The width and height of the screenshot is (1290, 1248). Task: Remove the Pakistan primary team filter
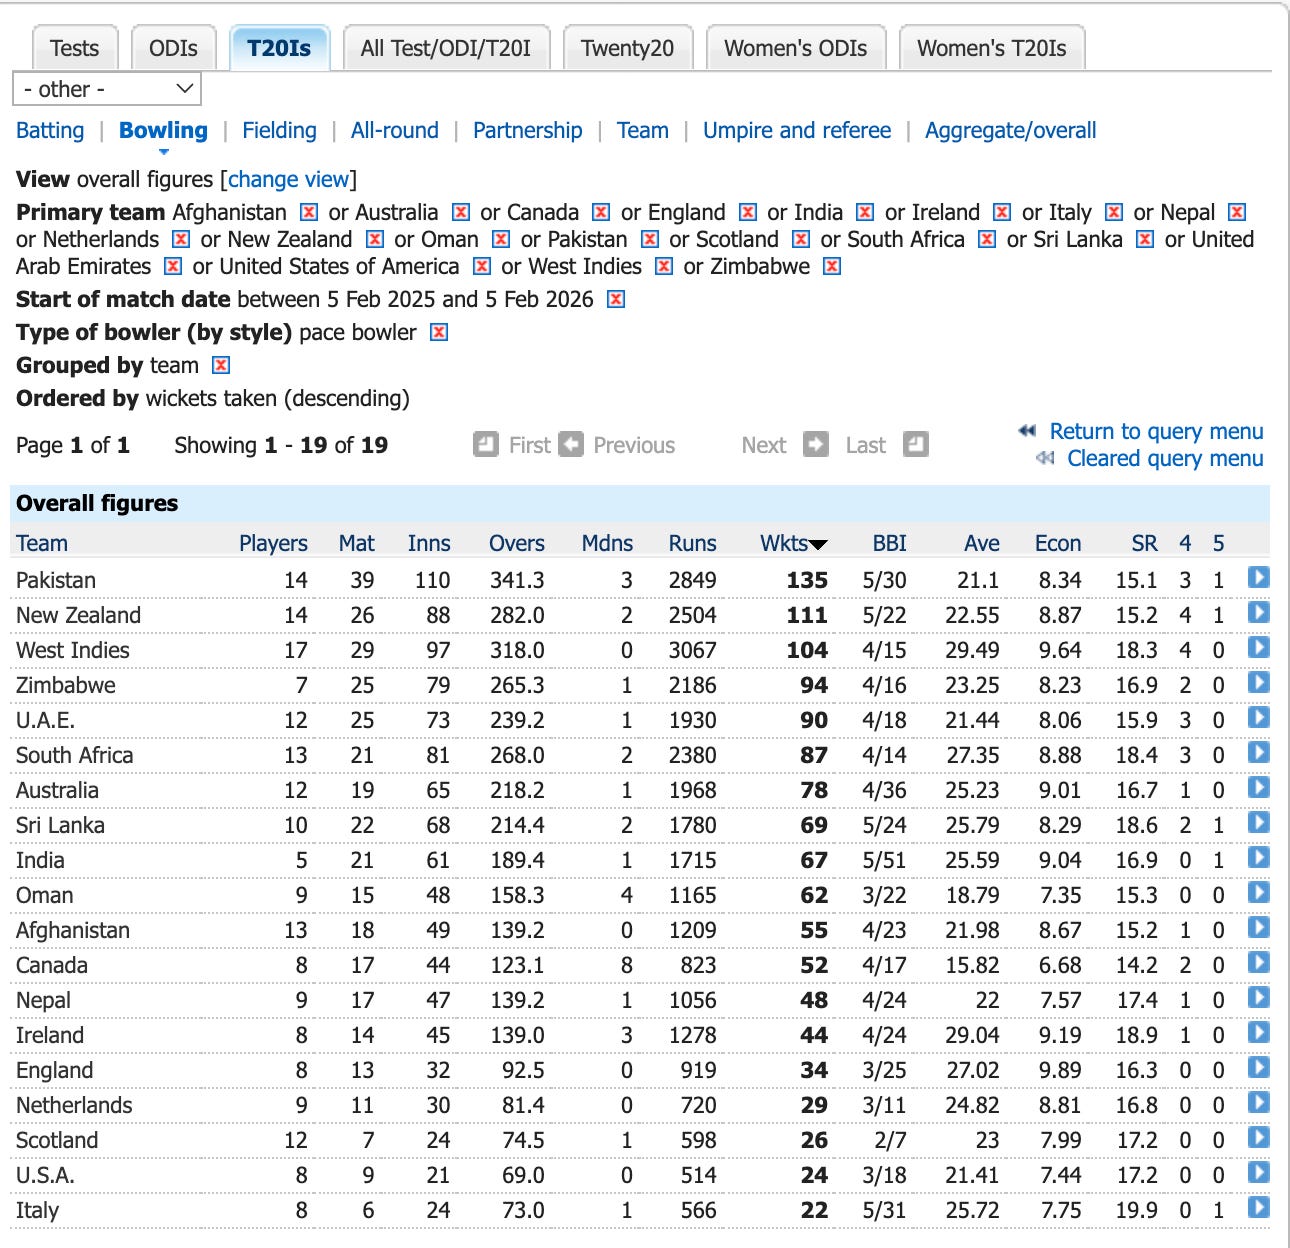[x=650, y=239]
